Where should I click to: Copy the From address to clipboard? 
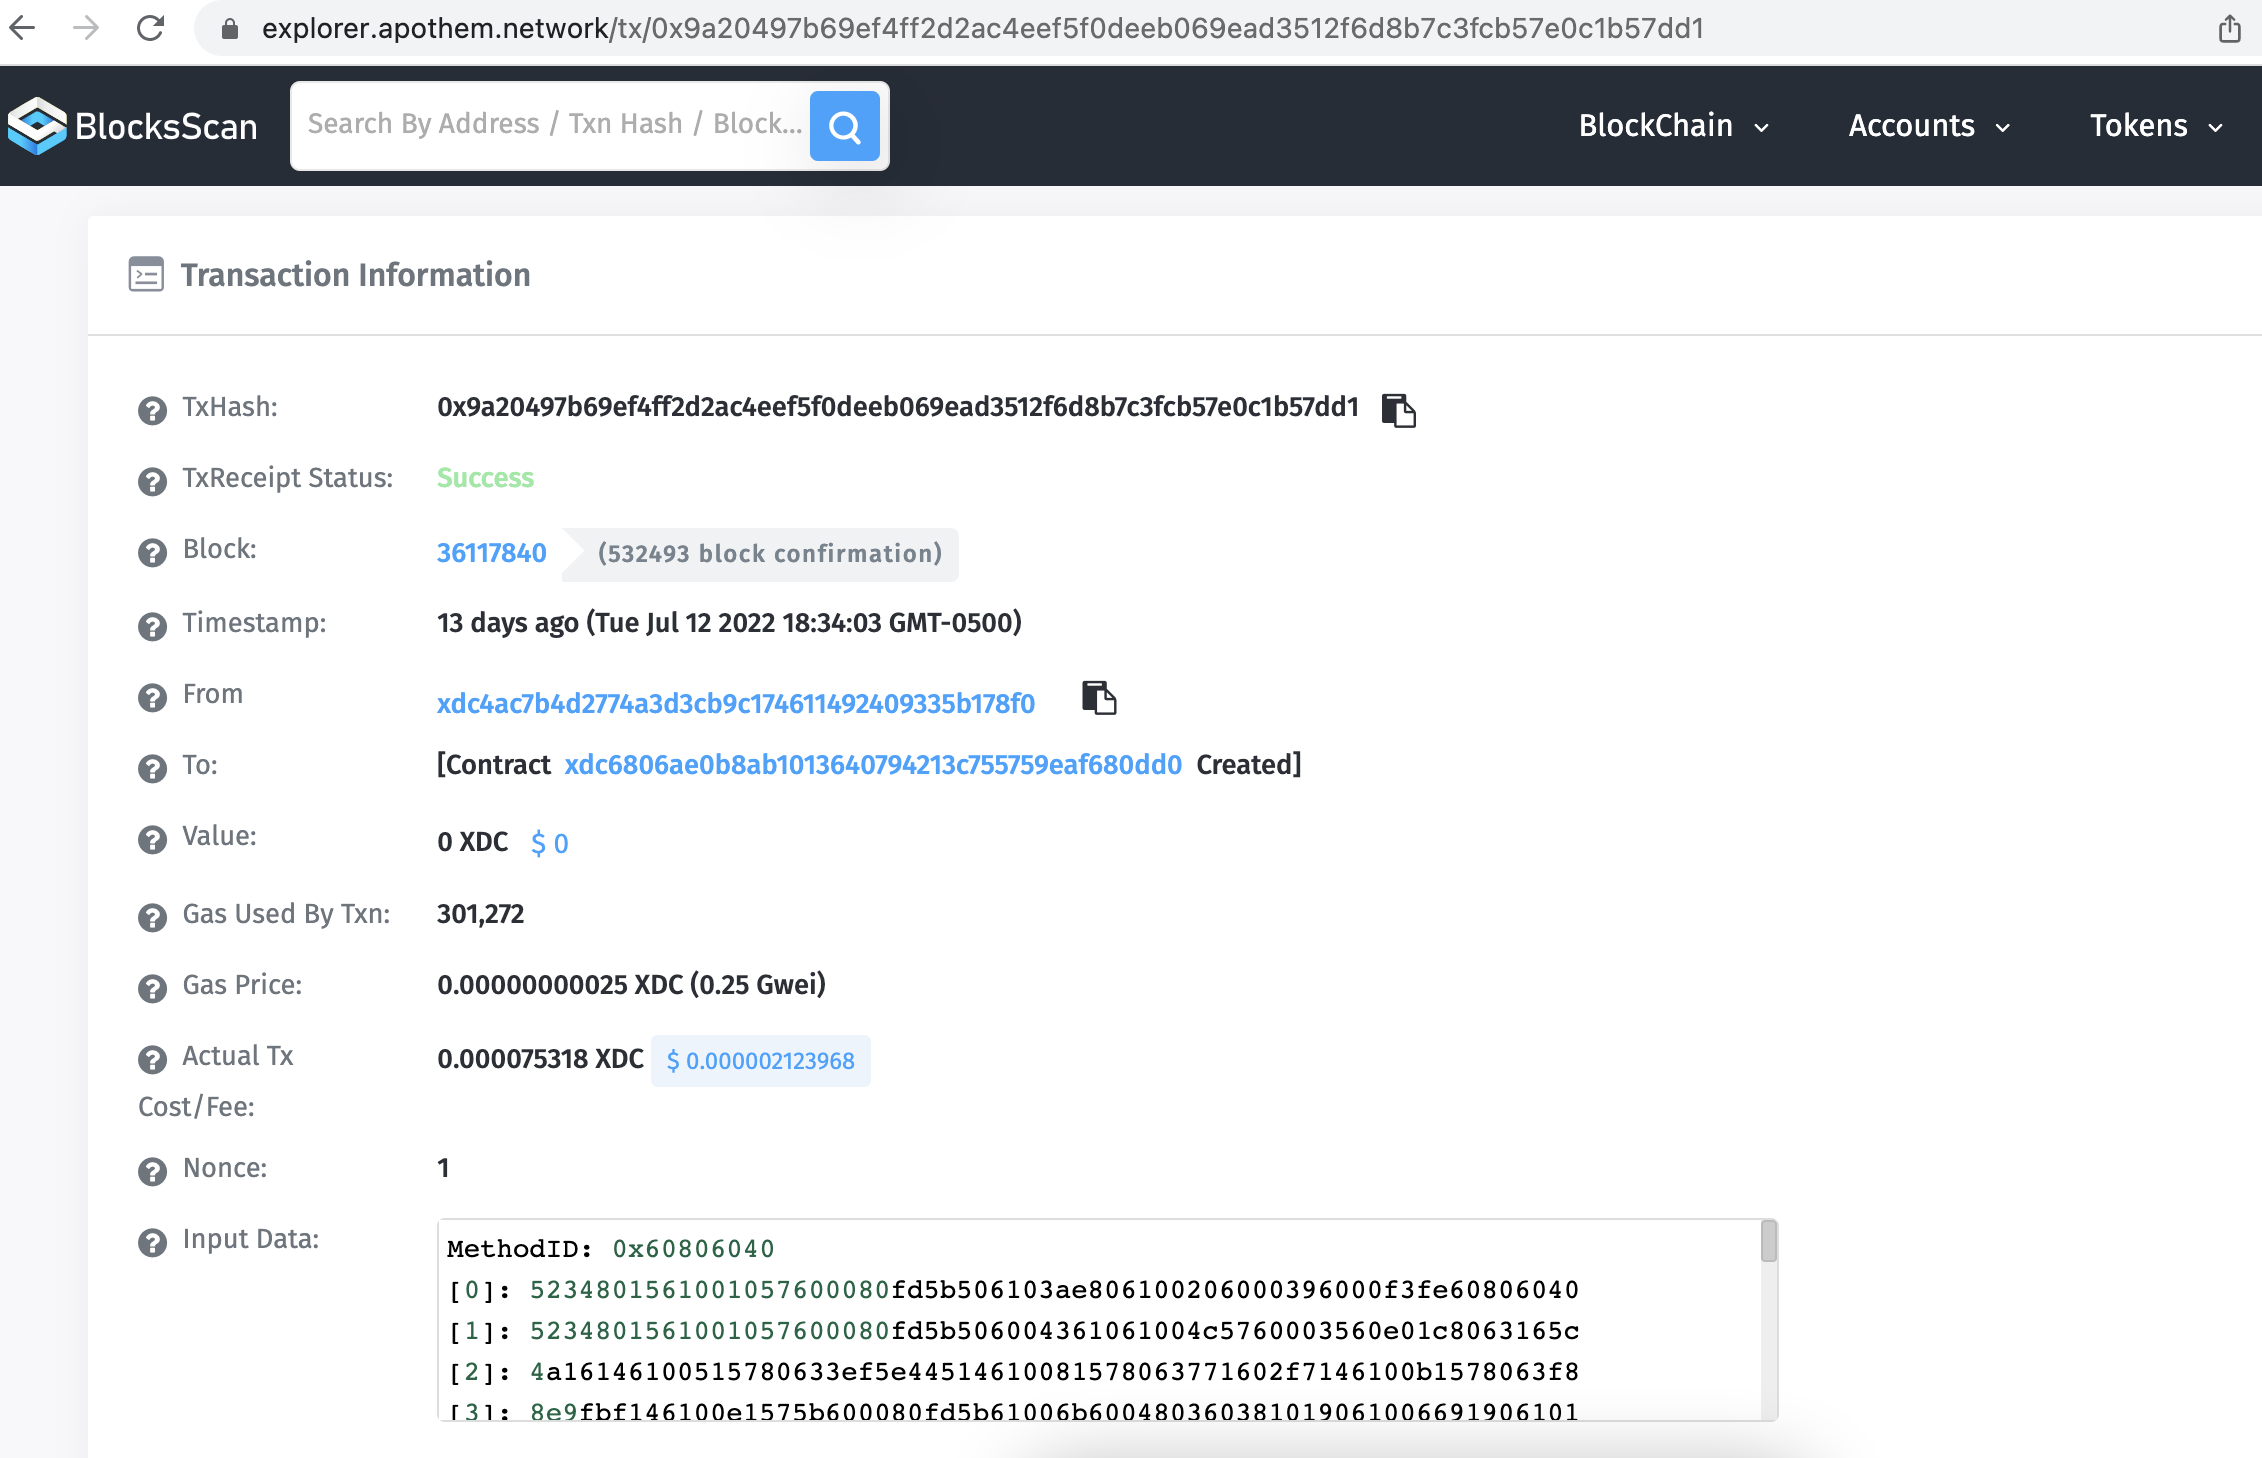tap(1098, 698)
